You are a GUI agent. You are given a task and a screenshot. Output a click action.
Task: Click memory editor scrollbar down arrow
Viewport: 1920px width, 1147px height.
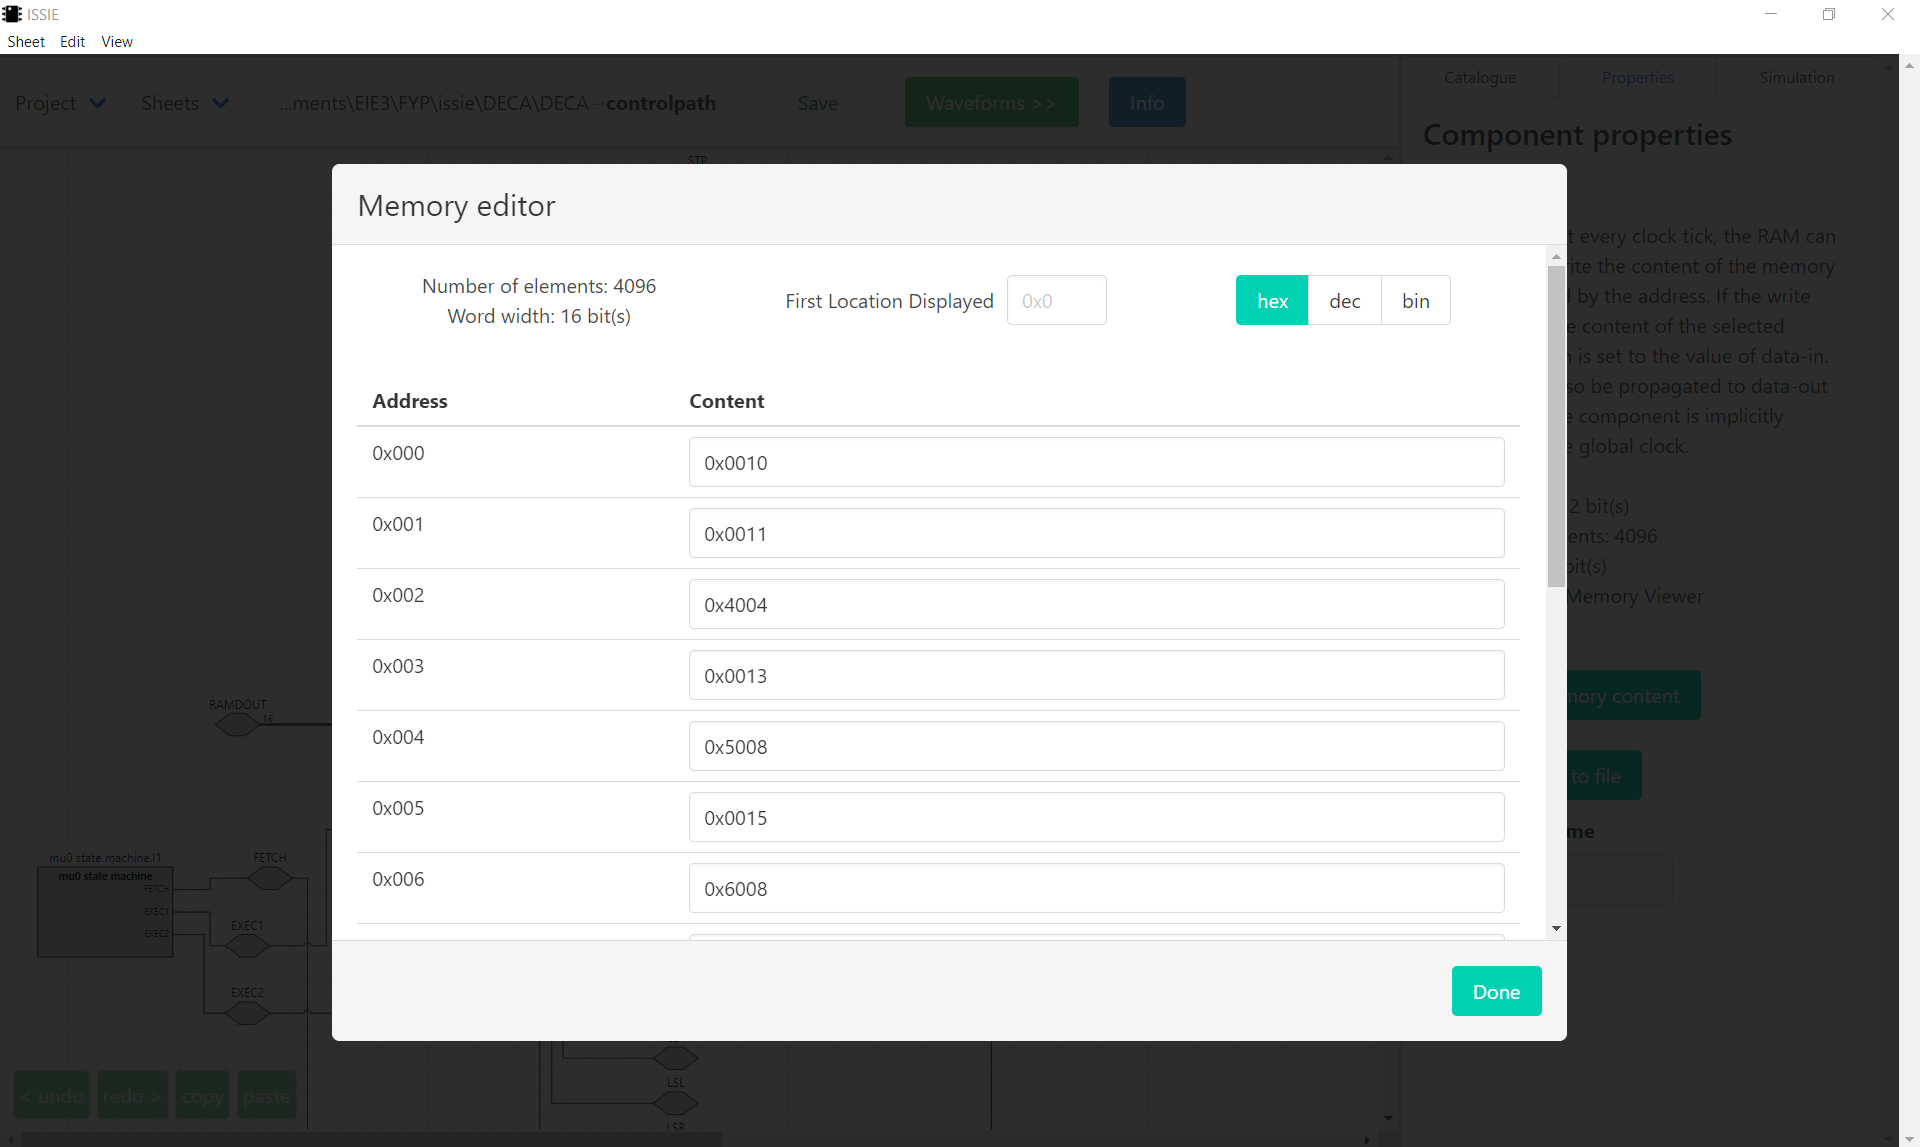point(1556,929)
